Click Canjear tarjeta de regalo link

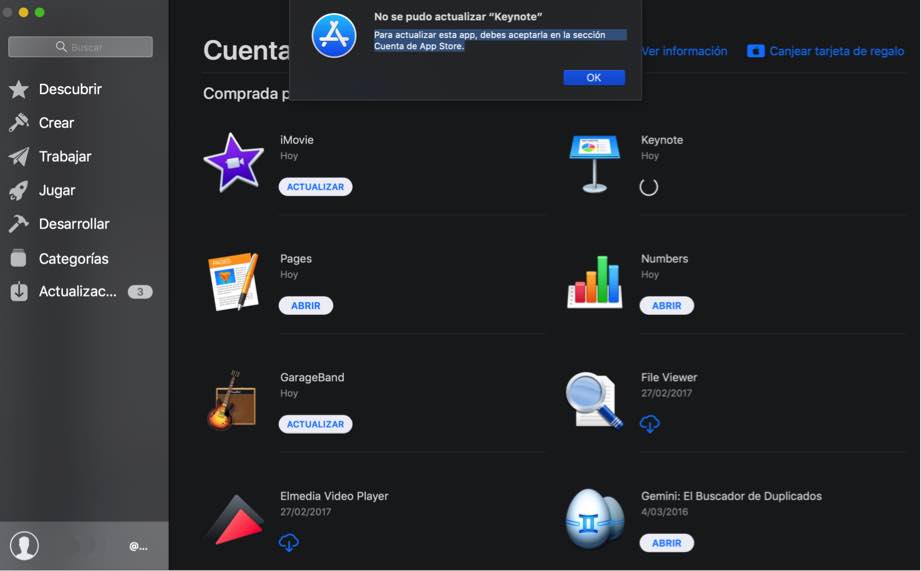pyautogui.click(x=836, y=51)
